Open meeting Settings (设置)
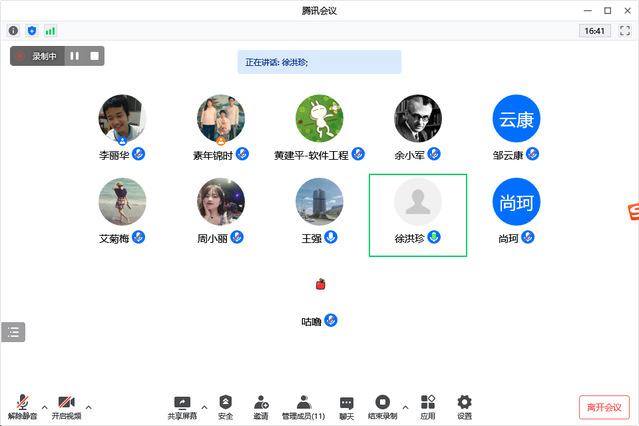Viewport: 639px width, 426px height. (x=464, y=406)
